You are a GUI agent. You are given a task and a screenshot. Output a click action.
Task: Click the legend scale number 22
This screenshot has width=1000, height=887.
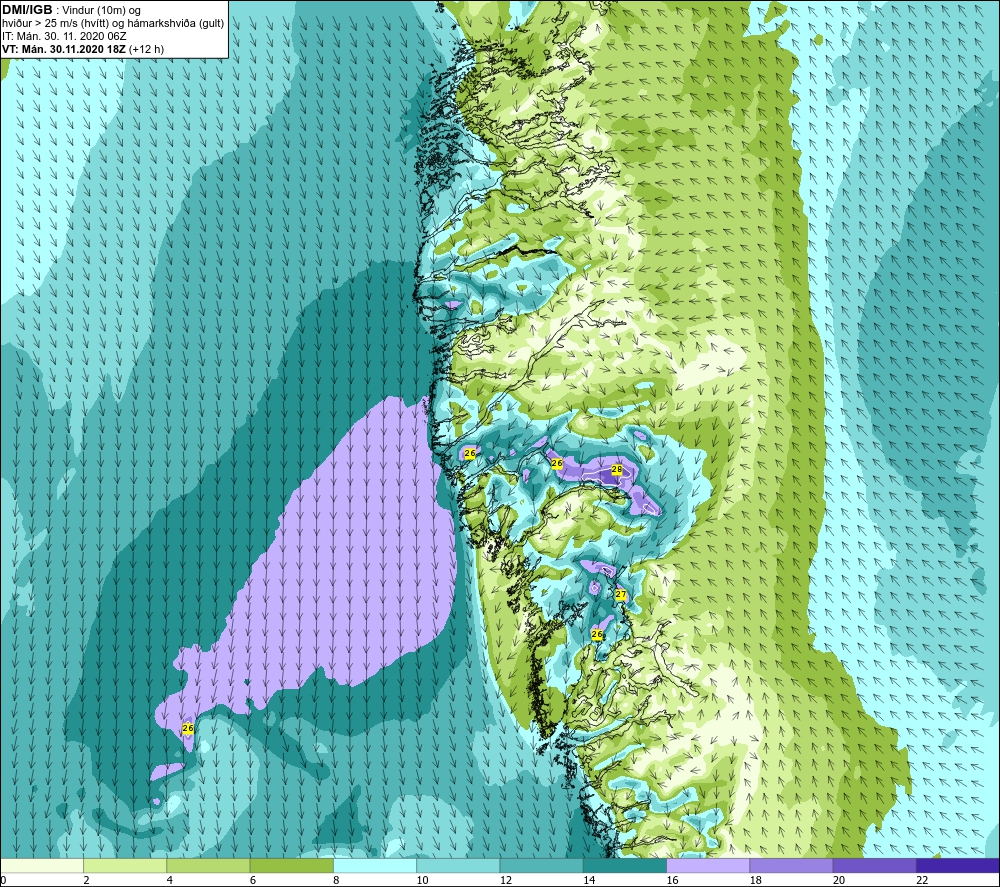[923, 881]
